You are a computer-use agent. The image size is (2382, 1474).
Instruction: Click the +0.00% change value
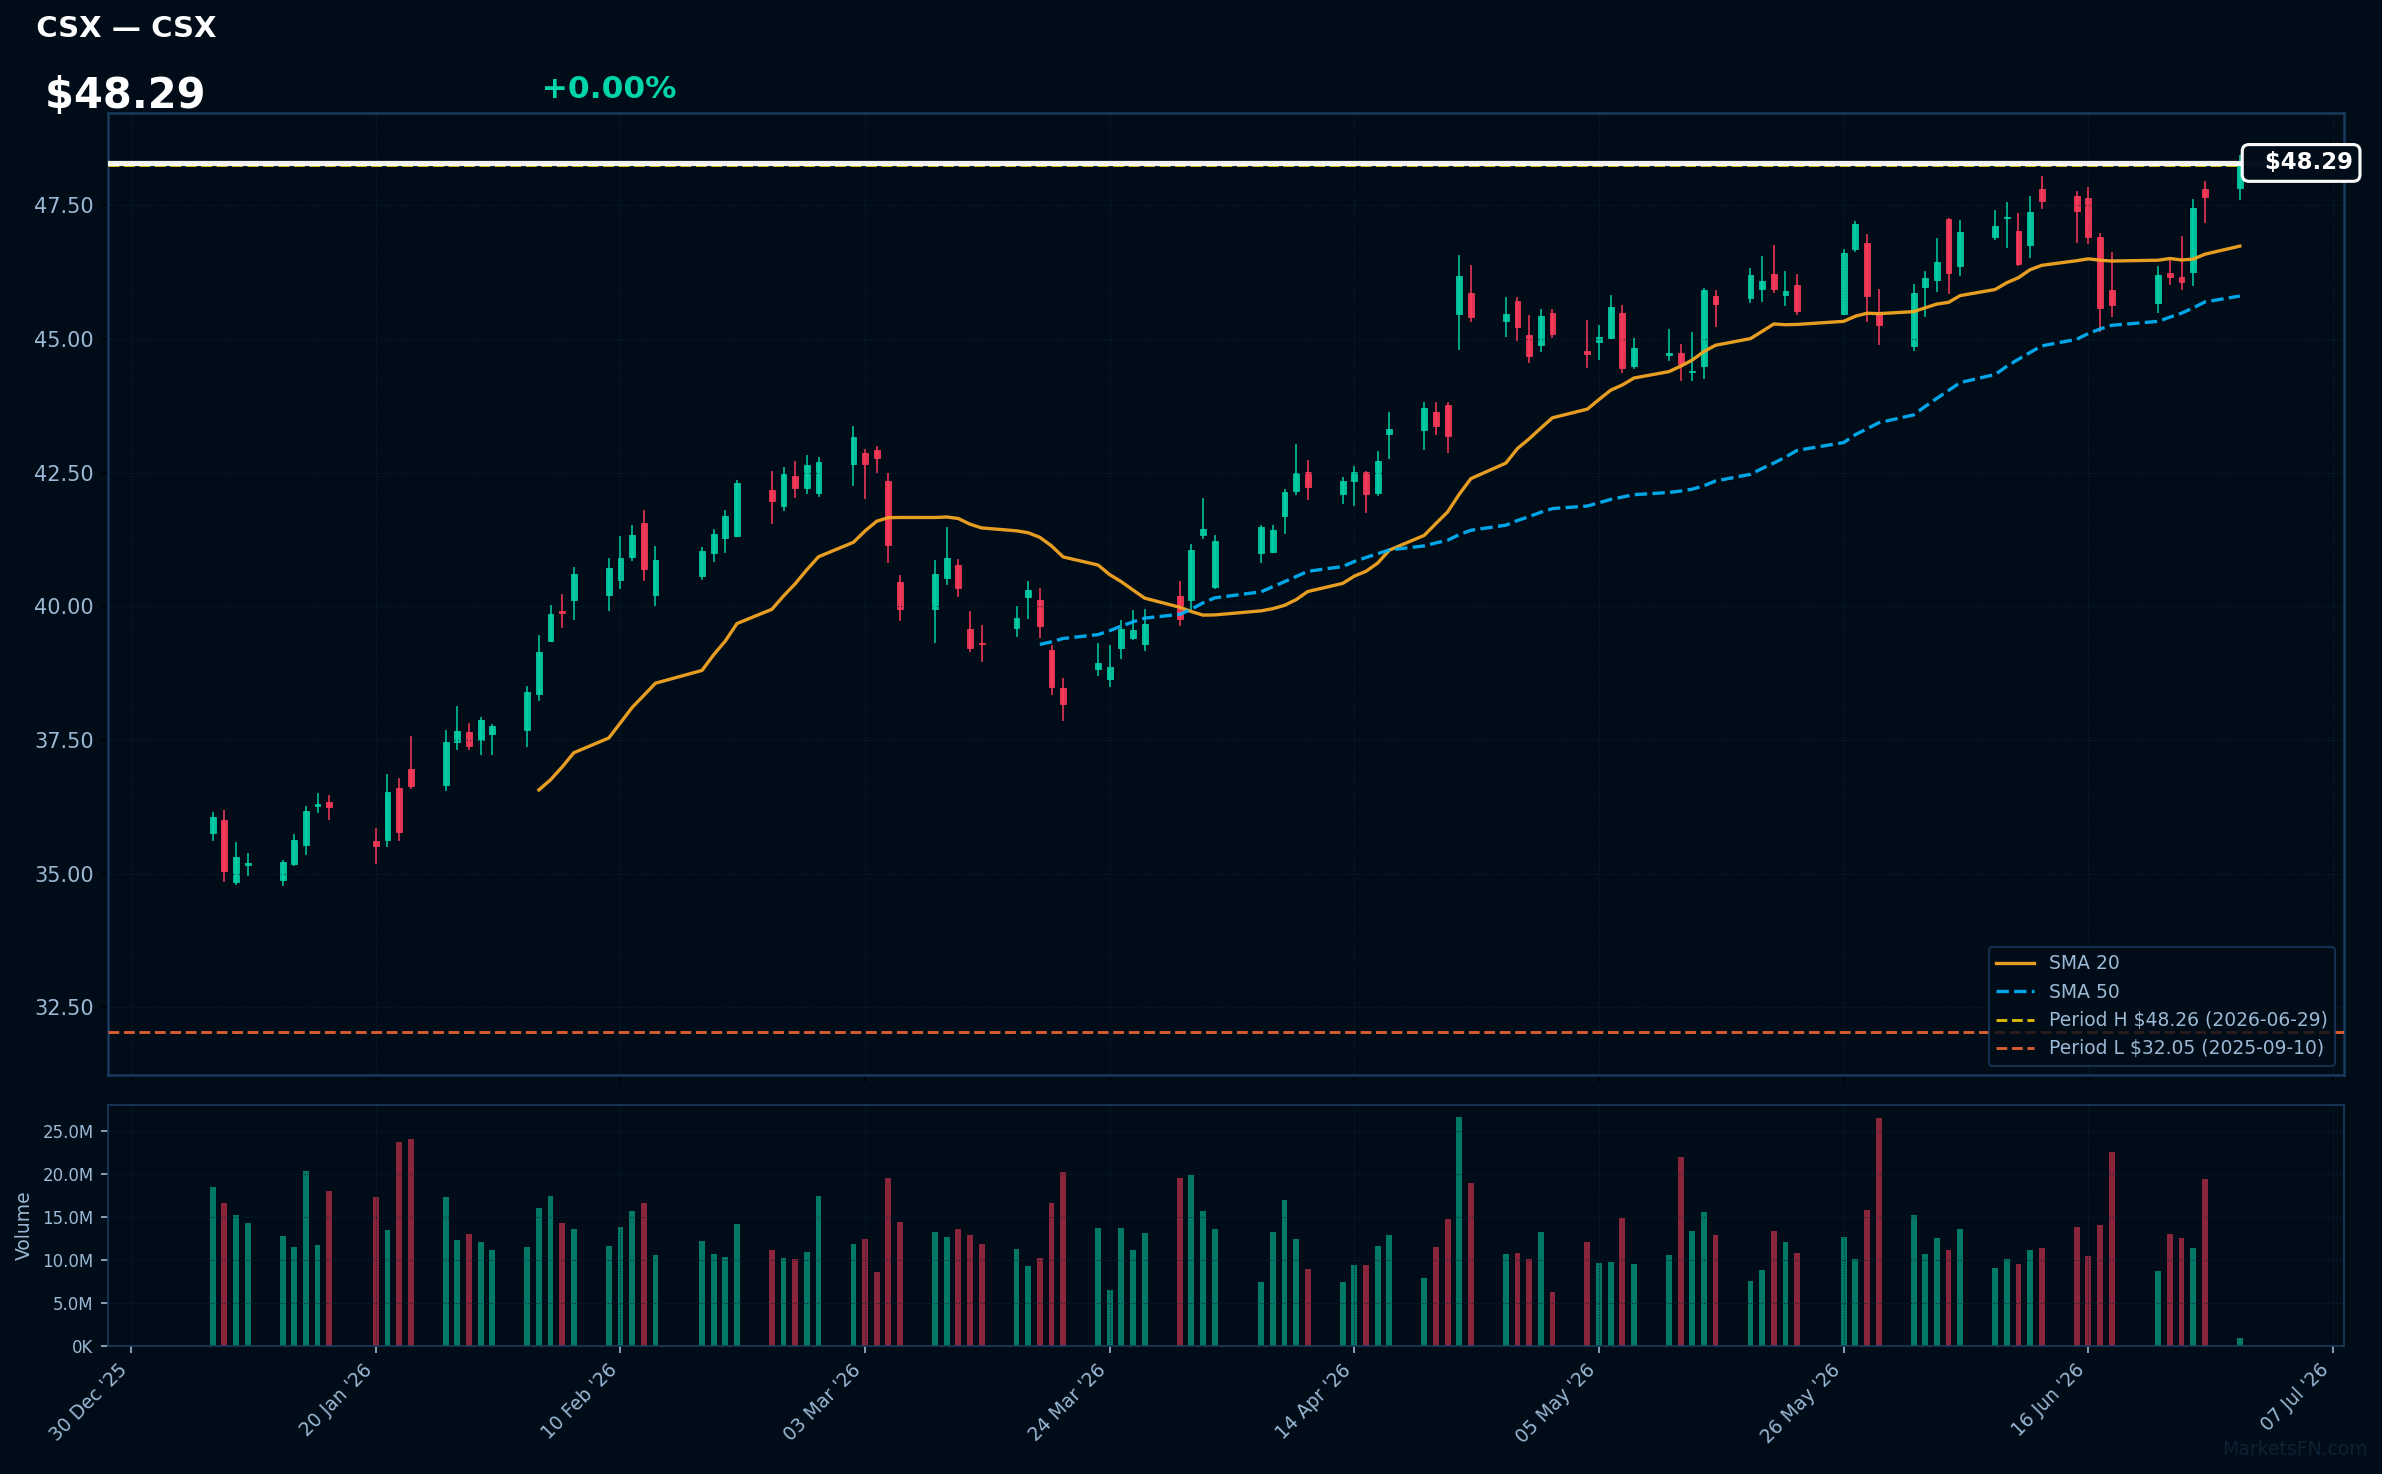click(609, 88)
